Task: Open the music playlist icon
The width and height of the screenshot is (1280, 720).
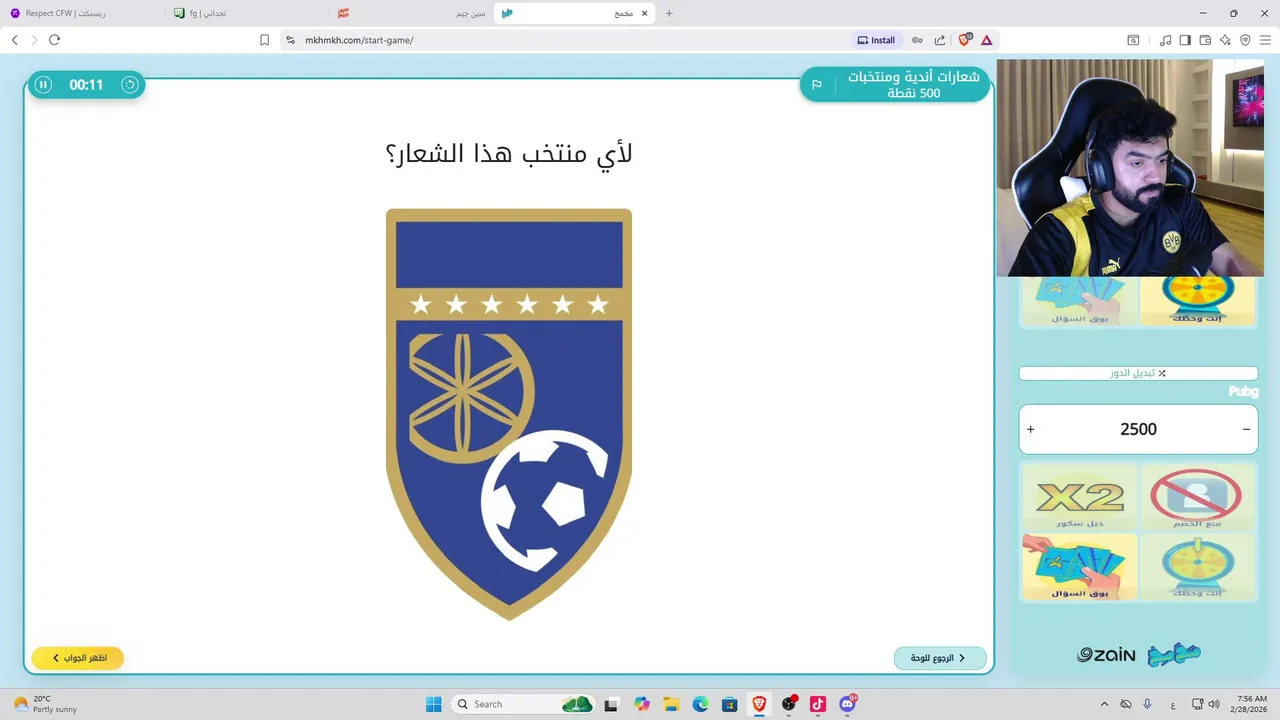Action: click(x=1165, y=40)
